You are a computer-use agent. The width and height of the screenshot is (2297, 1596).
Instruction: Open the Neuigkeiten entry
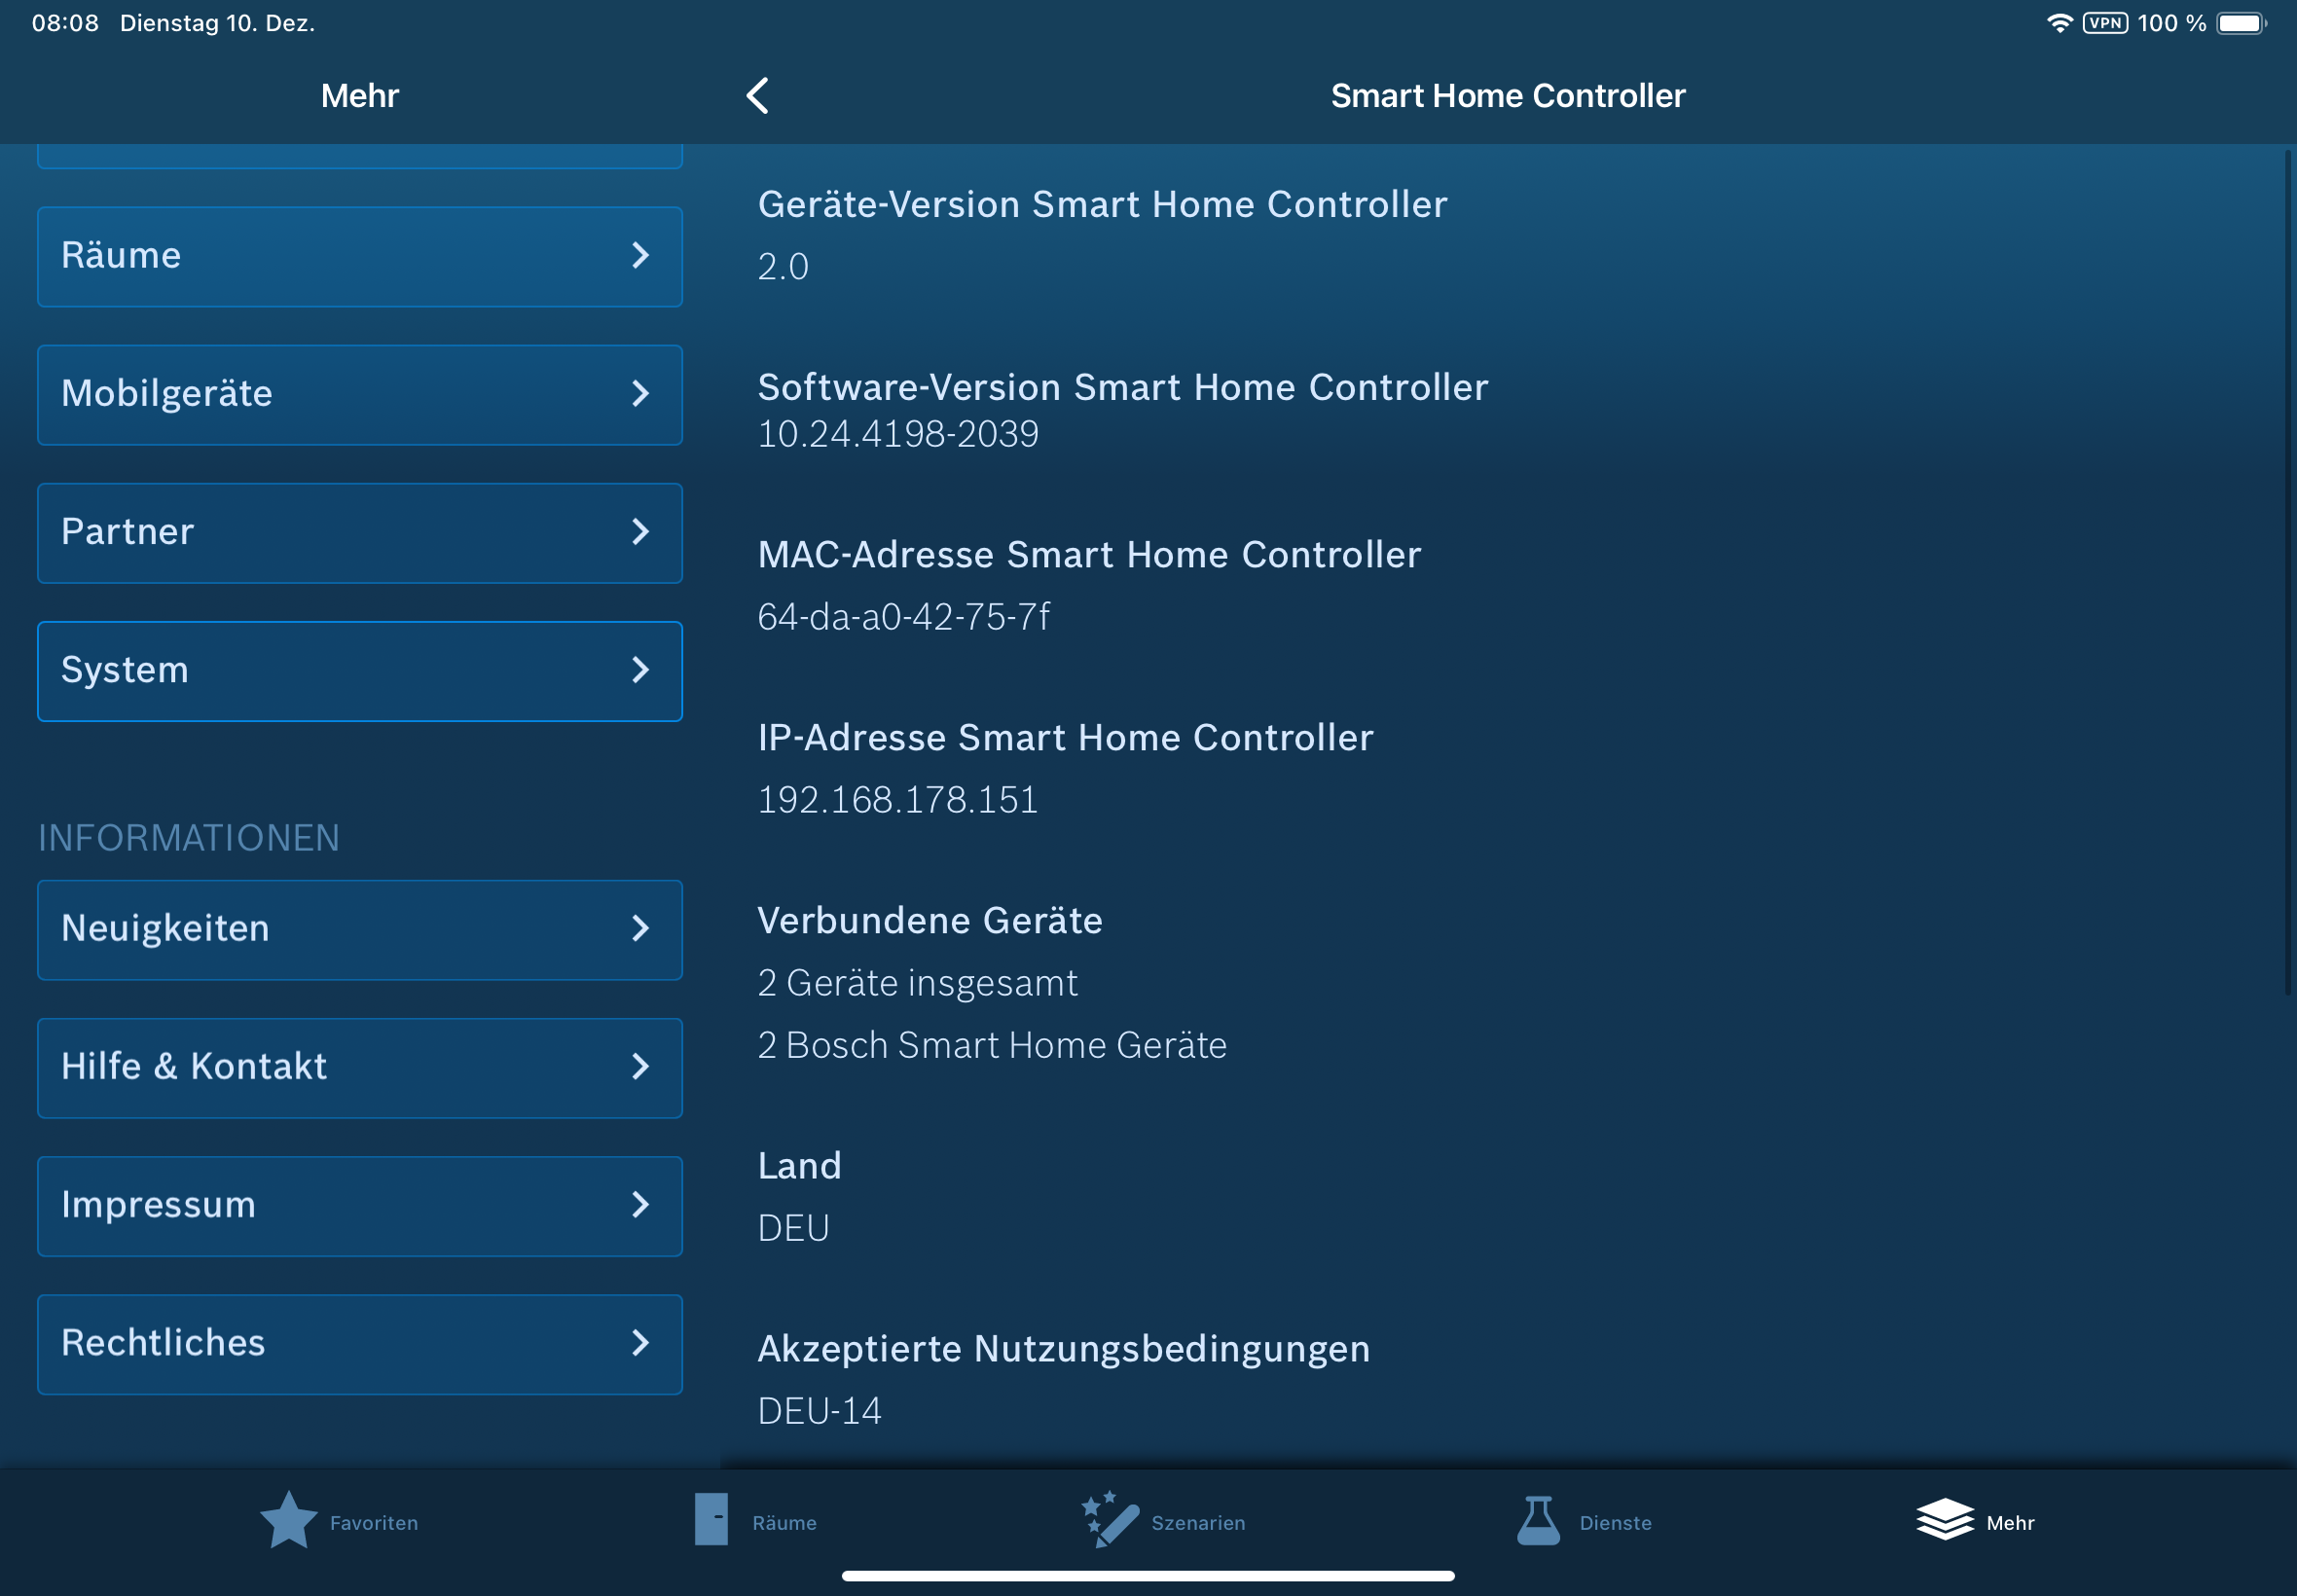tap(360, 929)
